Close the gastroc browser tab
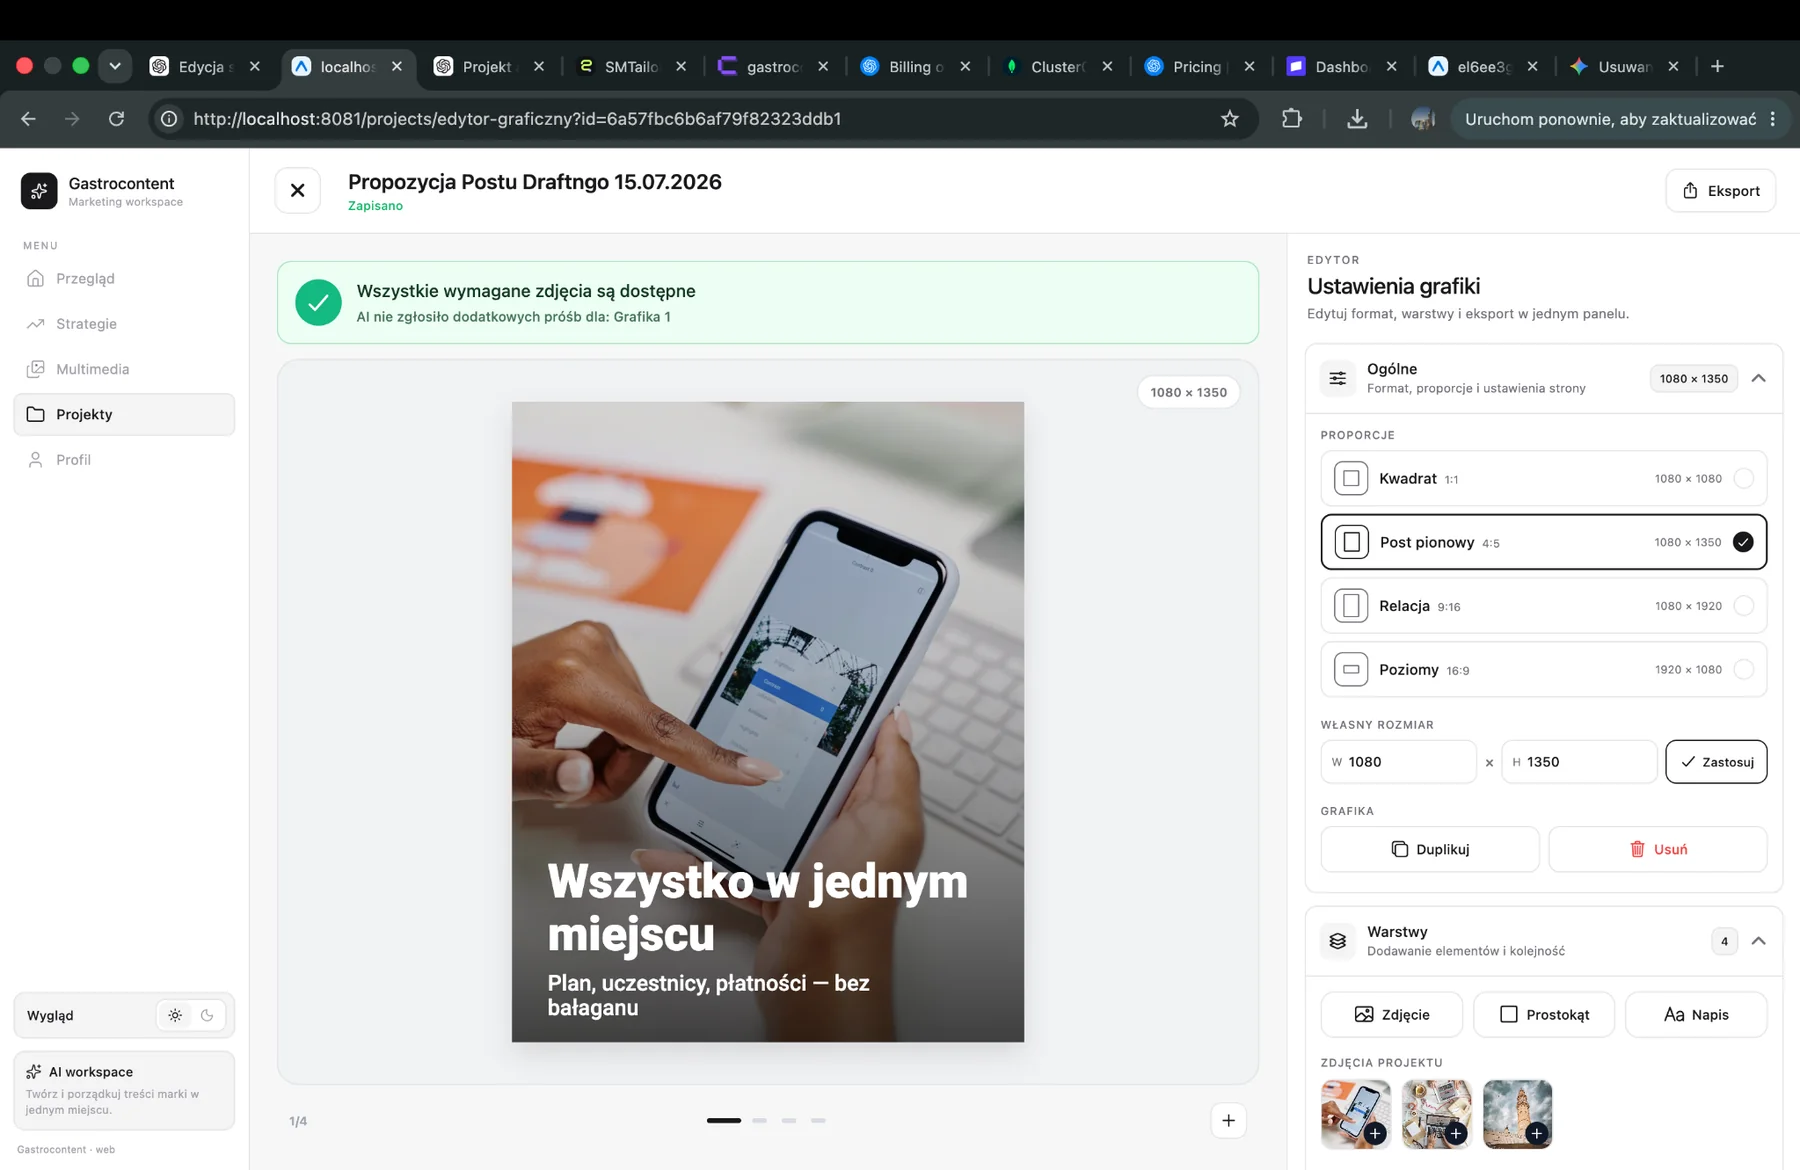The height and width of the screenshot is (1170, 1800). tap(823, 66)
